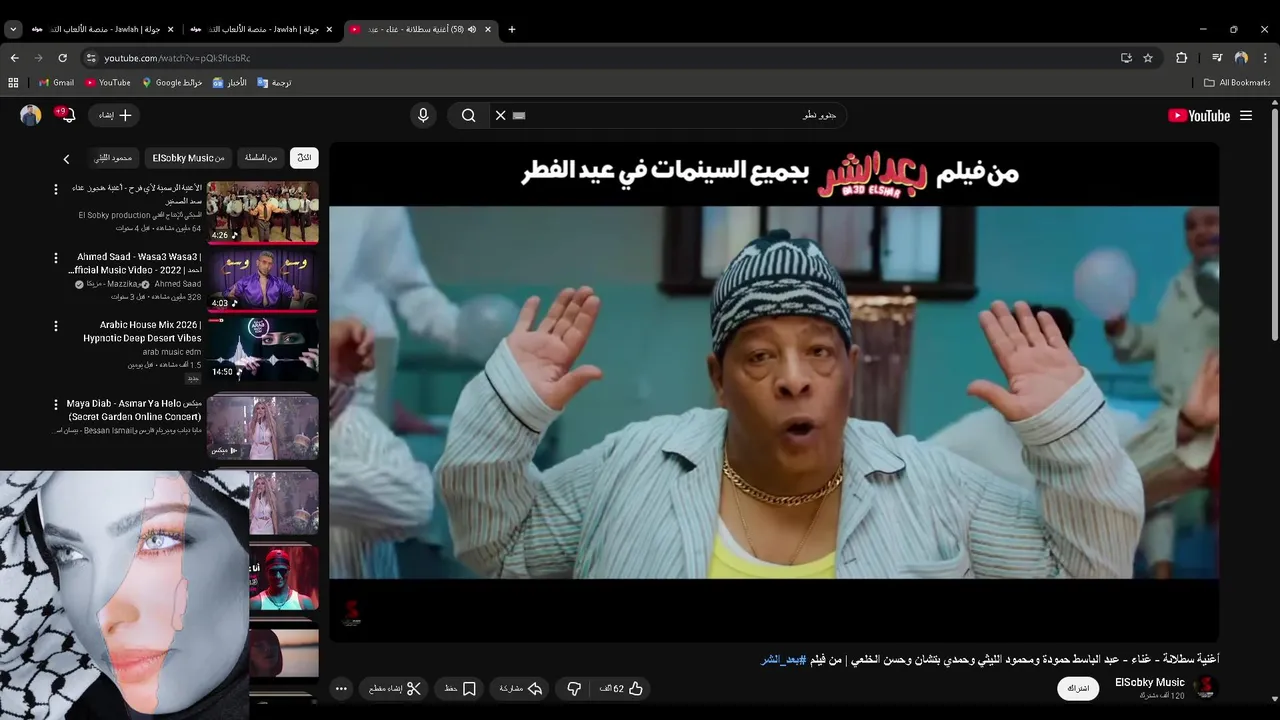Open the 4:26 wedding song thumbnail

pos(263,212)
